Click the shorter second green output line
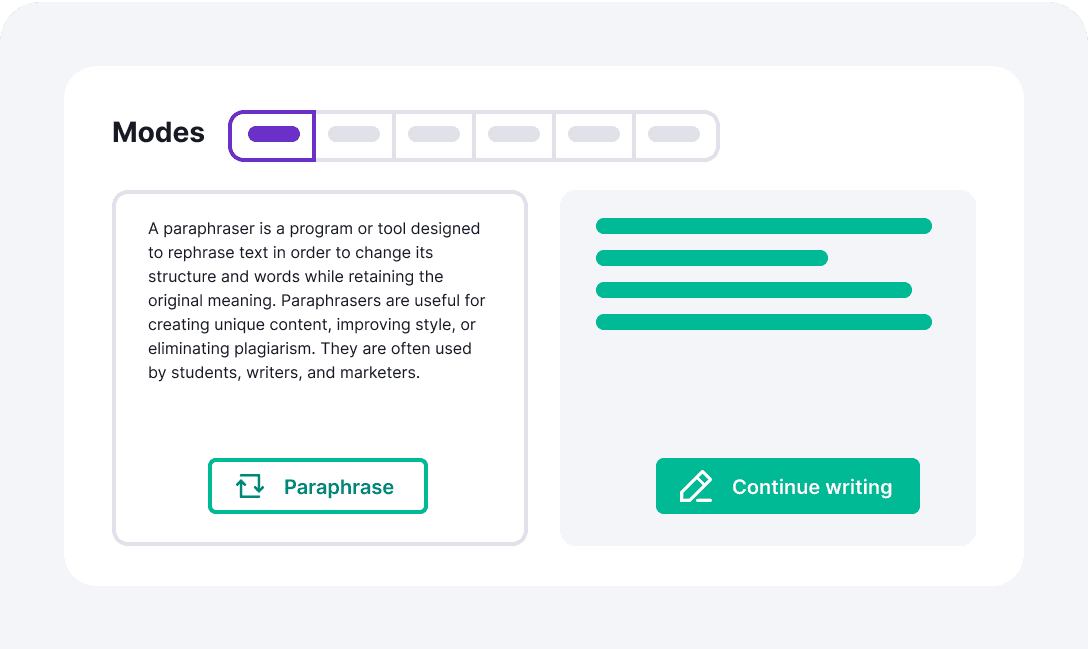This screenshot has height=649, width=1088. click(712, 258)
